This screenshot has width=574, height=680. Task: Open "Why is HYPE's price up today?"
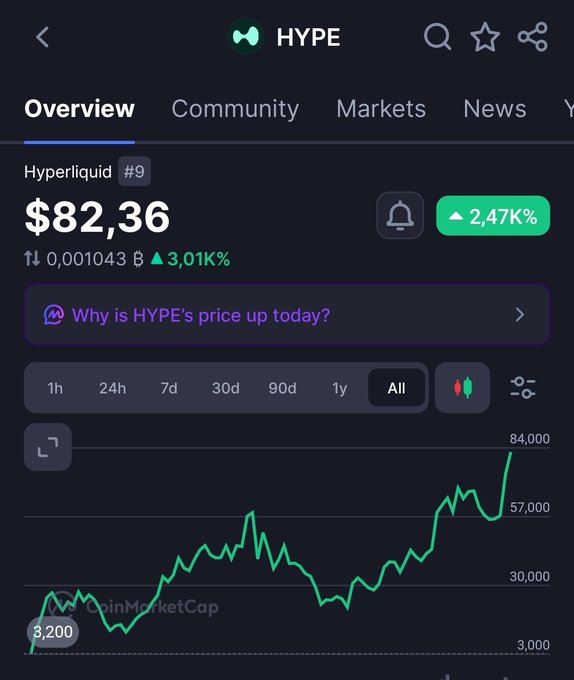coord(287,315)
